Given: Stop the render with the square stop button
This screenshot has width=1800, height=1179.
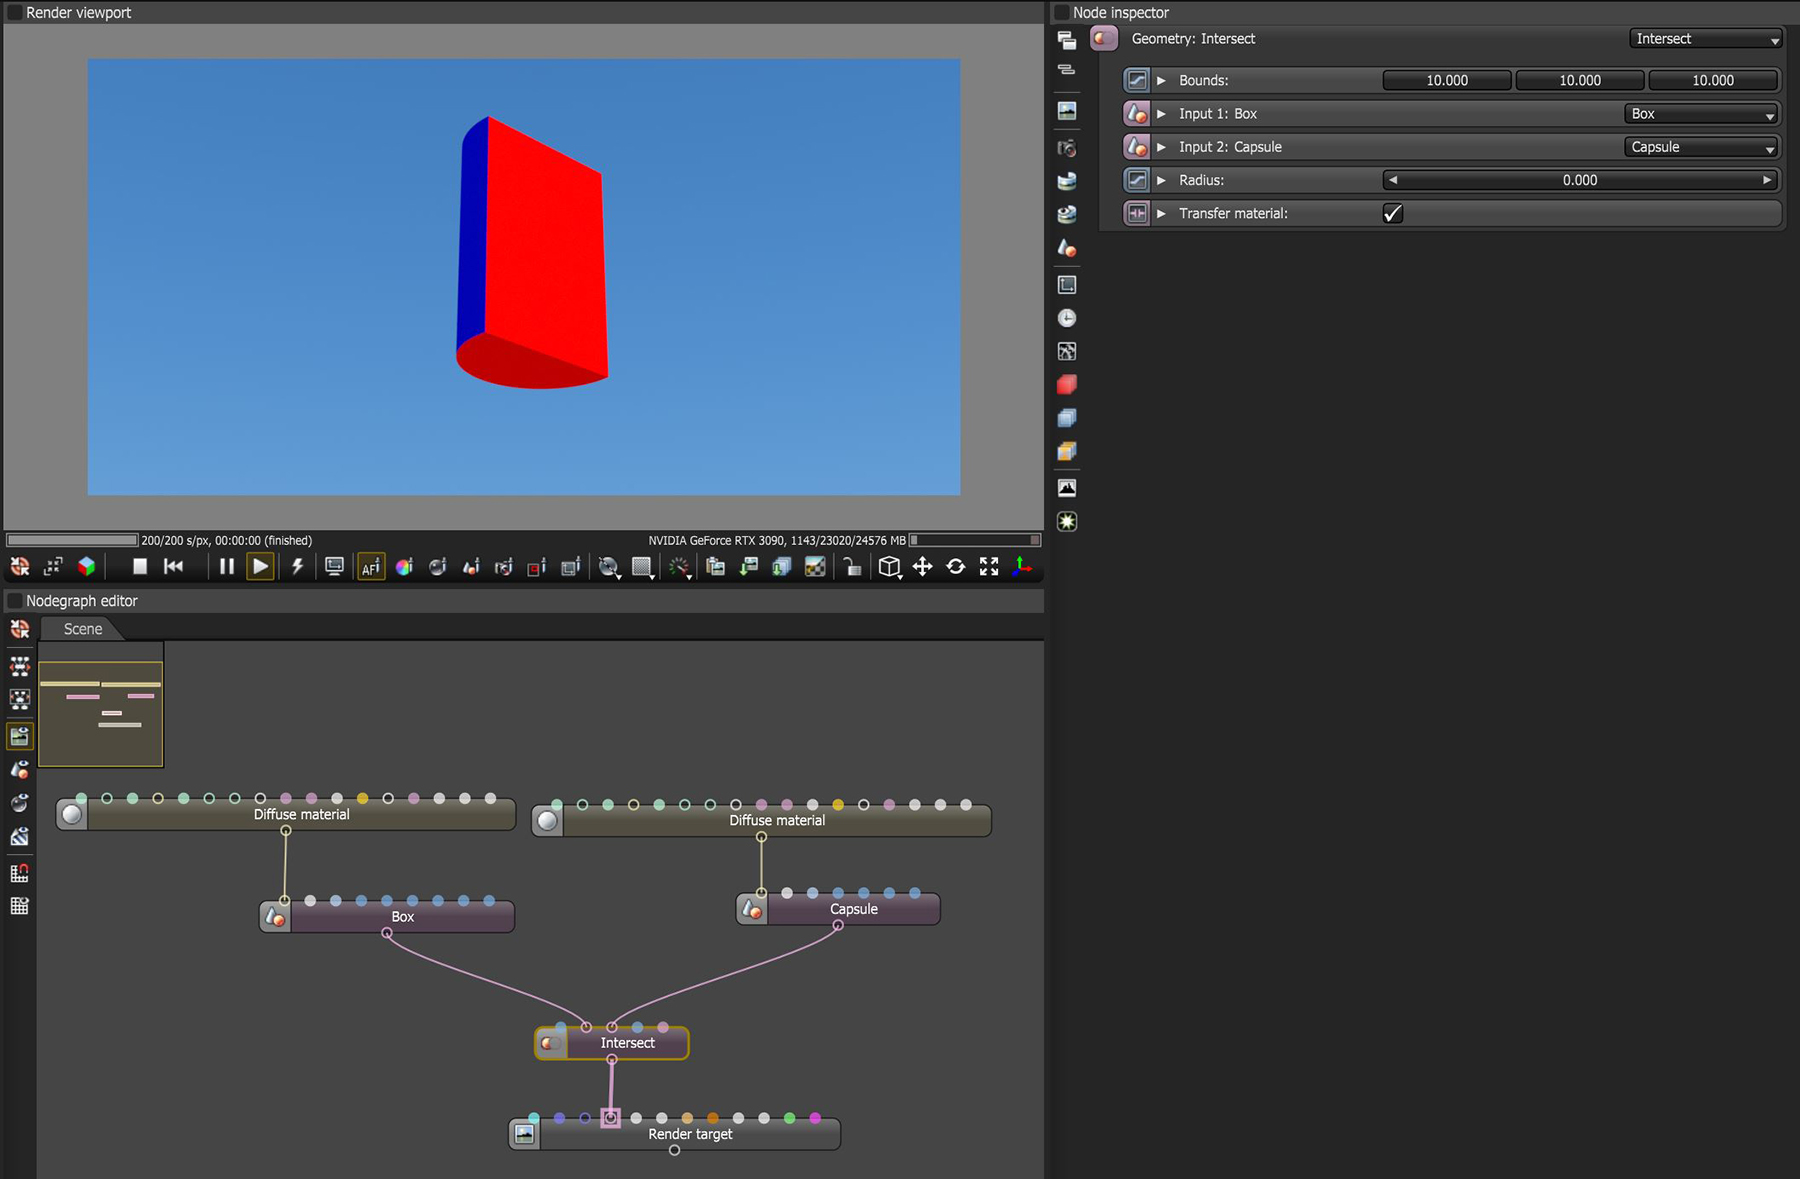Looking at the screenshot, I should pyautogui.click(x=140, y=567).
